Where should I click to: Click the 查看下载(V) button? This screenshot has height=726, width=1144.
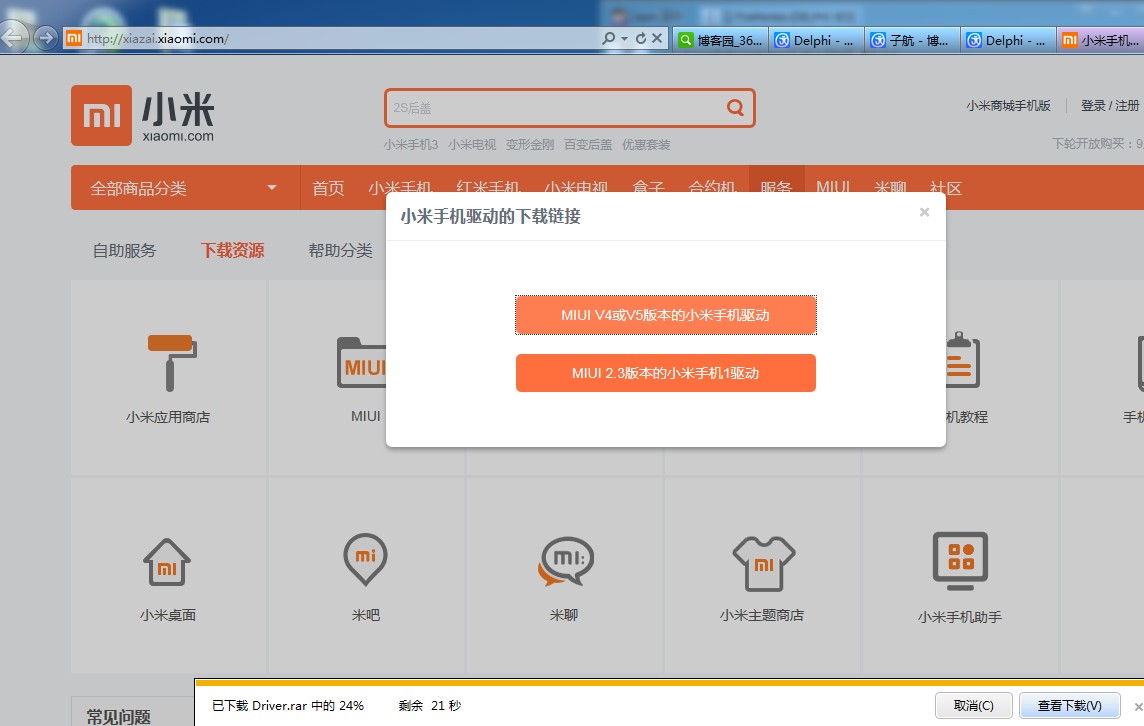[x=1070, y=706]
